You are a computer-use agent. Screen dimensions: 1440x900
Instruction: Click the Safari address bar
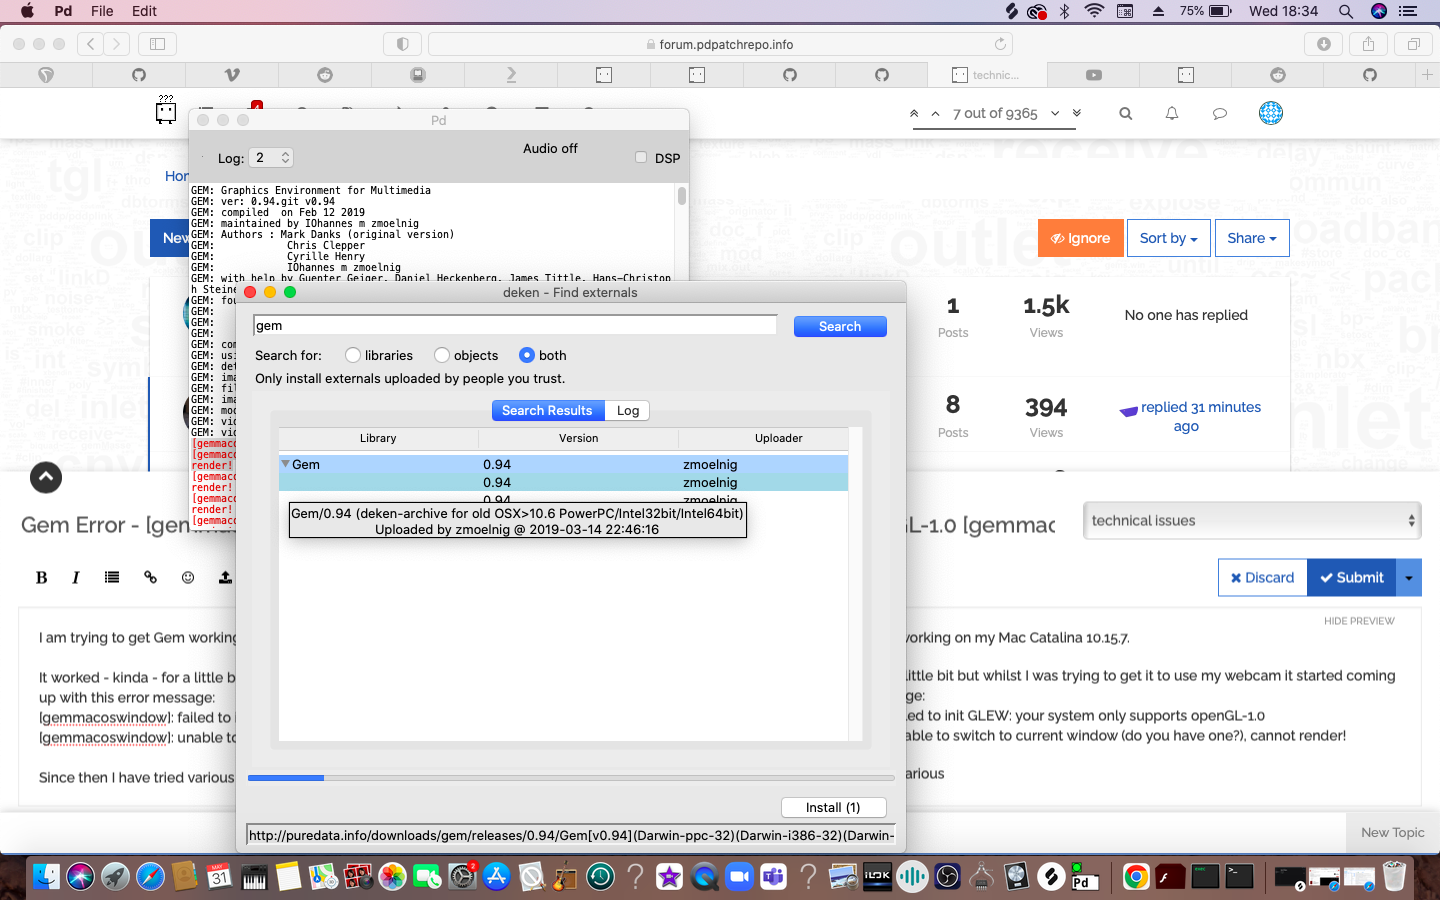pos(720,44)
